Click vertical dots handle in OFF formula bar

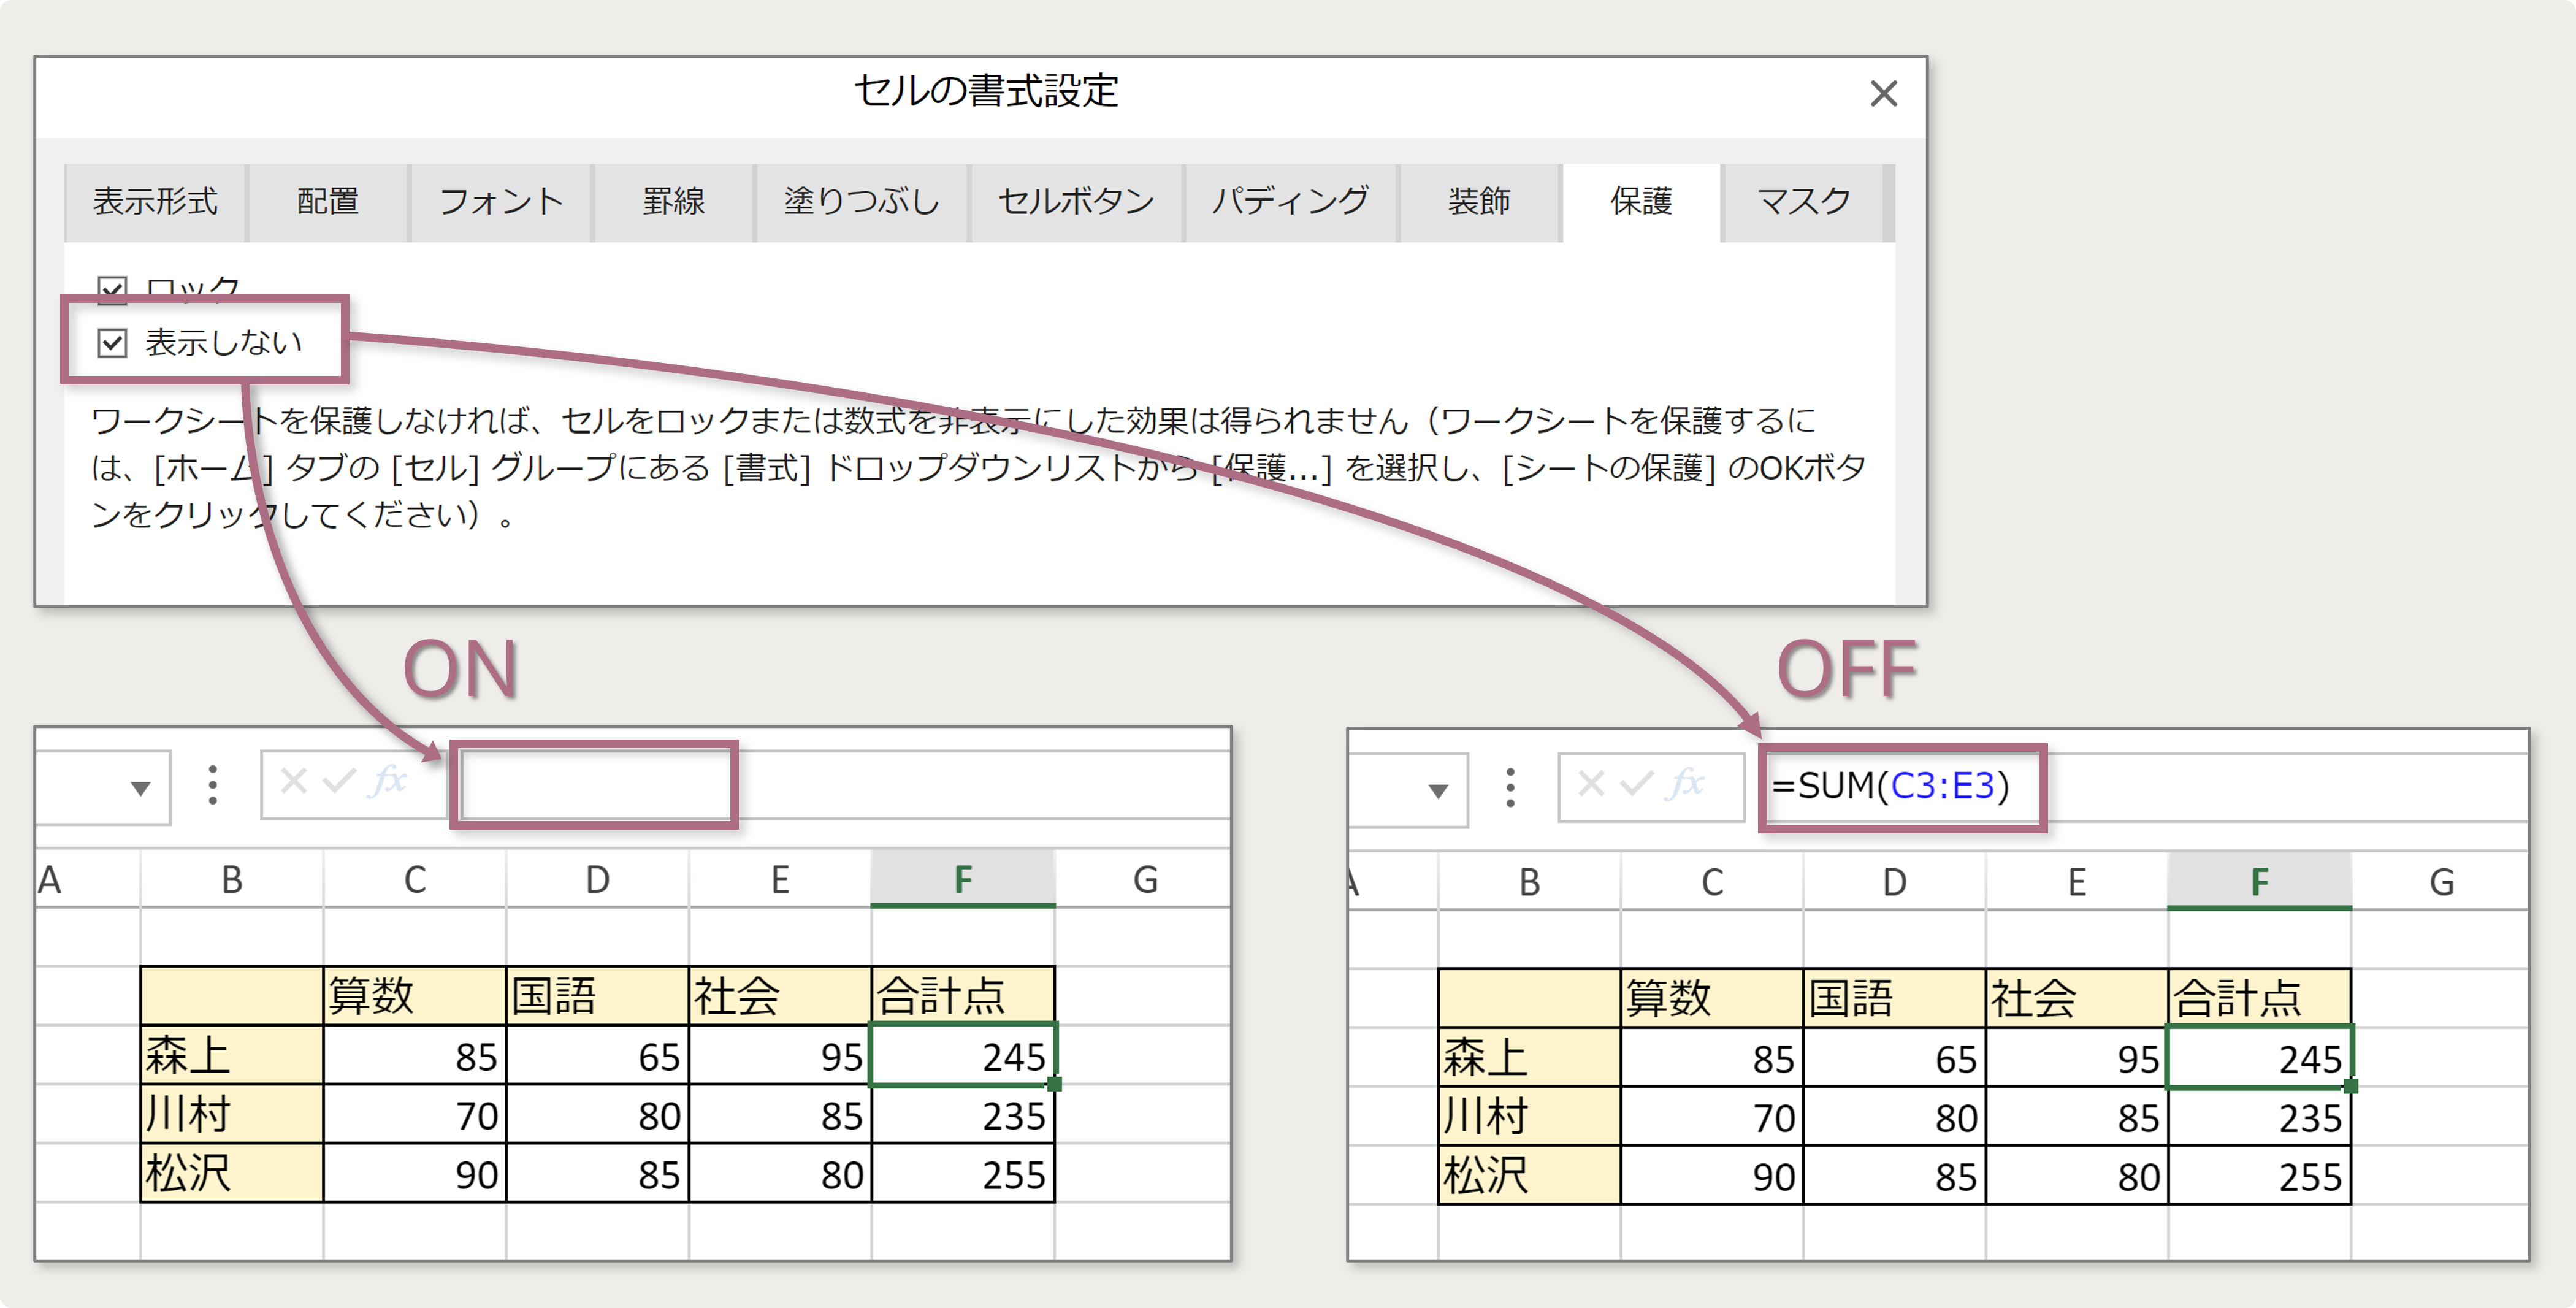[x=1510, y=788]
